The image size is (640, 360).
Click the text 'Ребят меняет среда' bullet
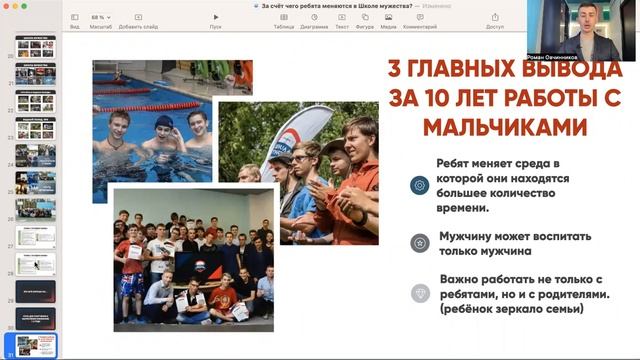pyautogui.click(x=502, y=185)
